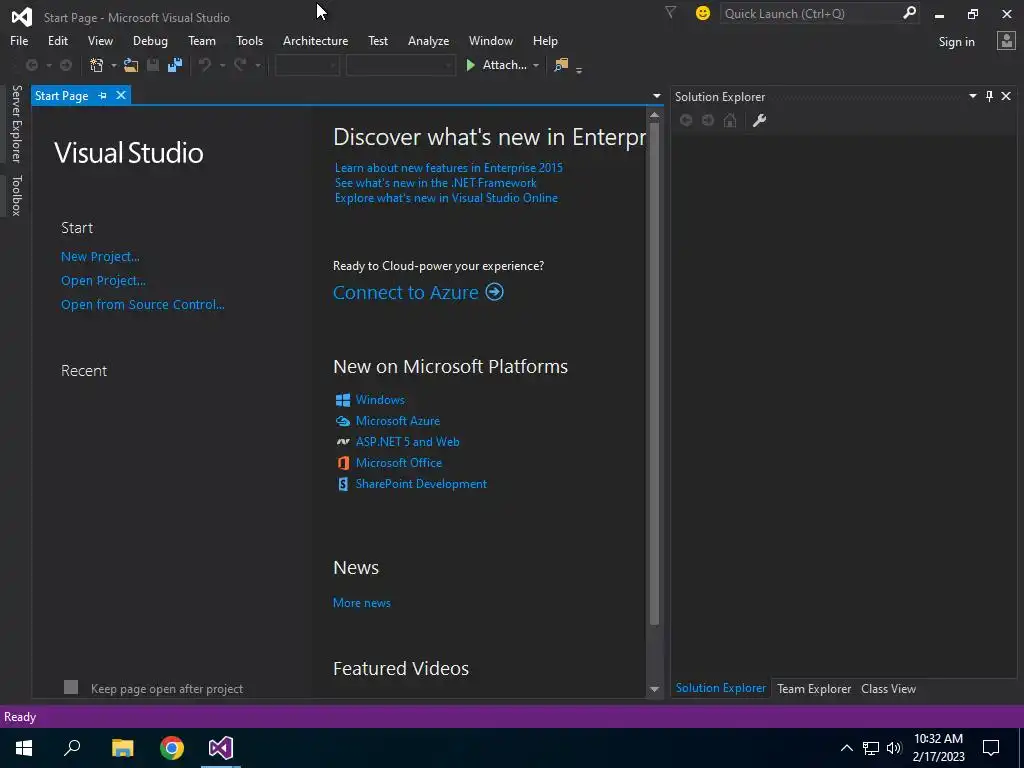Click Learn about new features in Enterprise 2015

click(449, 168)
